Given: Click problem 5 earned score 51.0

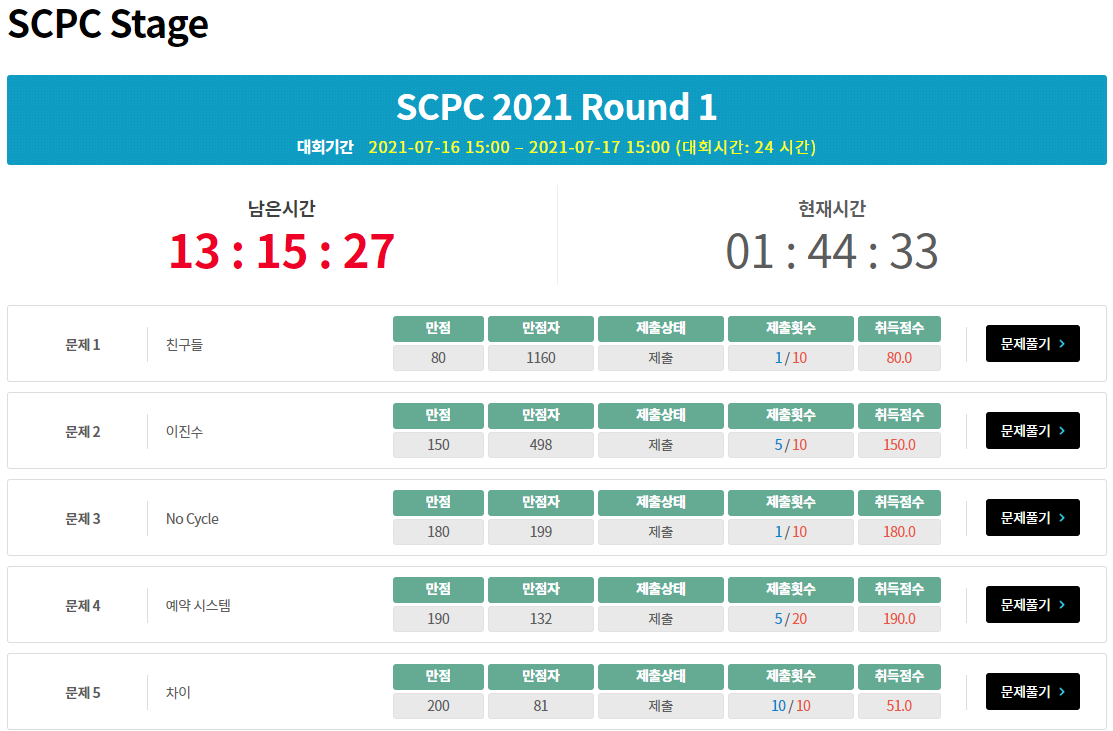Looking at the screenshot, I should 899,705.
